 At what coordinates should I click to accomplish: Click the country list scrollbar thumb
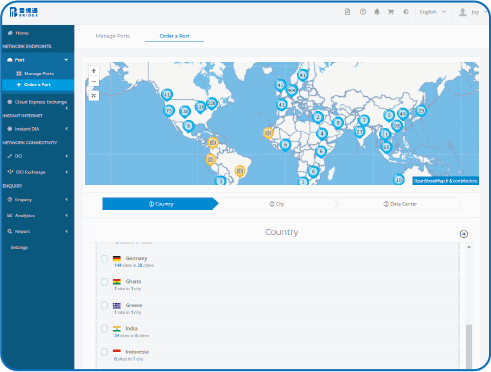[469, 346]
